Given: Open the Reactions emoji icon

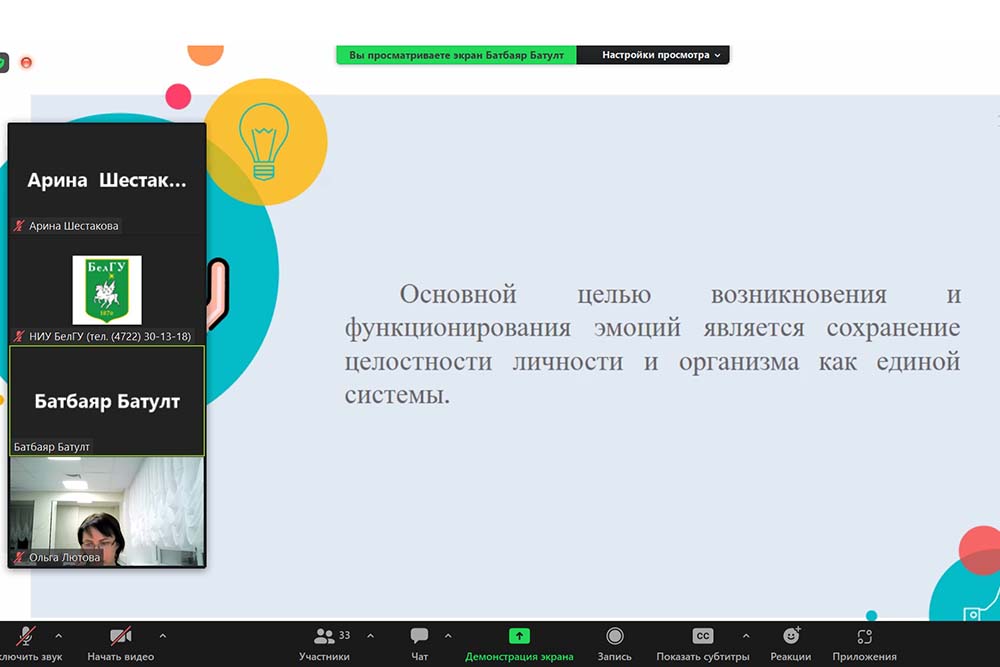Looking at the screenshot, I should 790,636.
